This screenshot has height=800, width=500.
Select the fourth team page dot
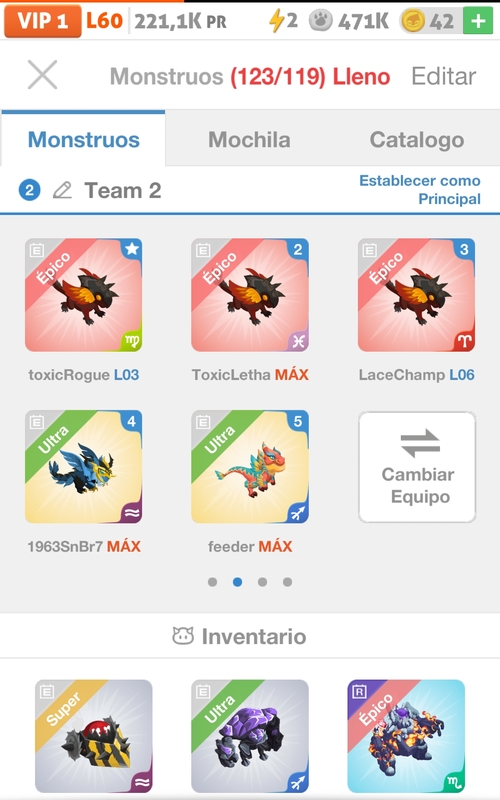point(287,582)
